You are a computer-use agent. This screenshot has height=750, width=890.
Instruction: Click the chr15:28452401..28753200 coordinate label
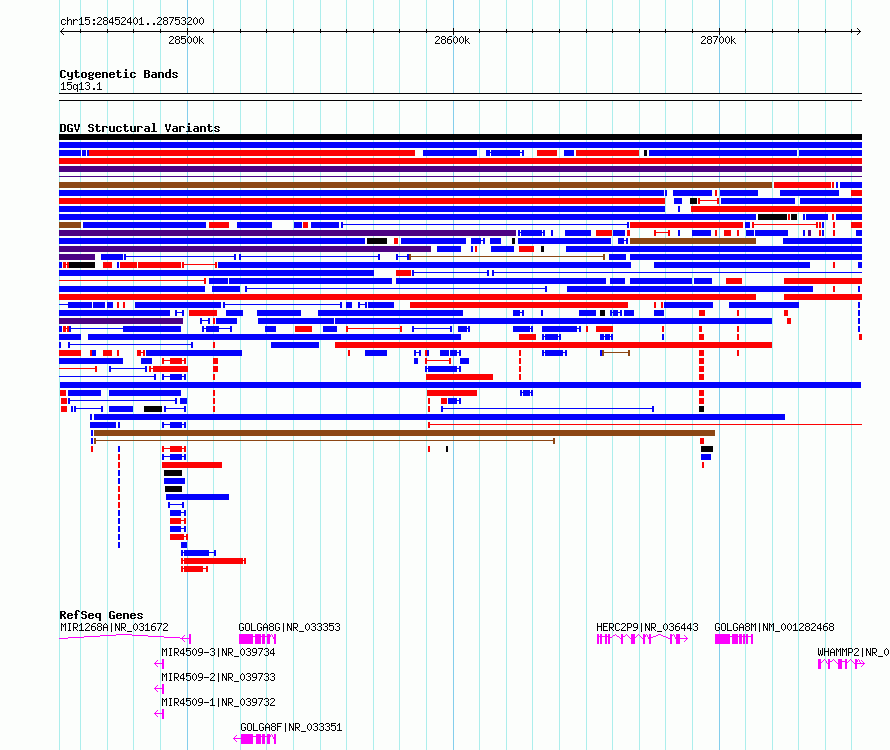tap(132, 21)
